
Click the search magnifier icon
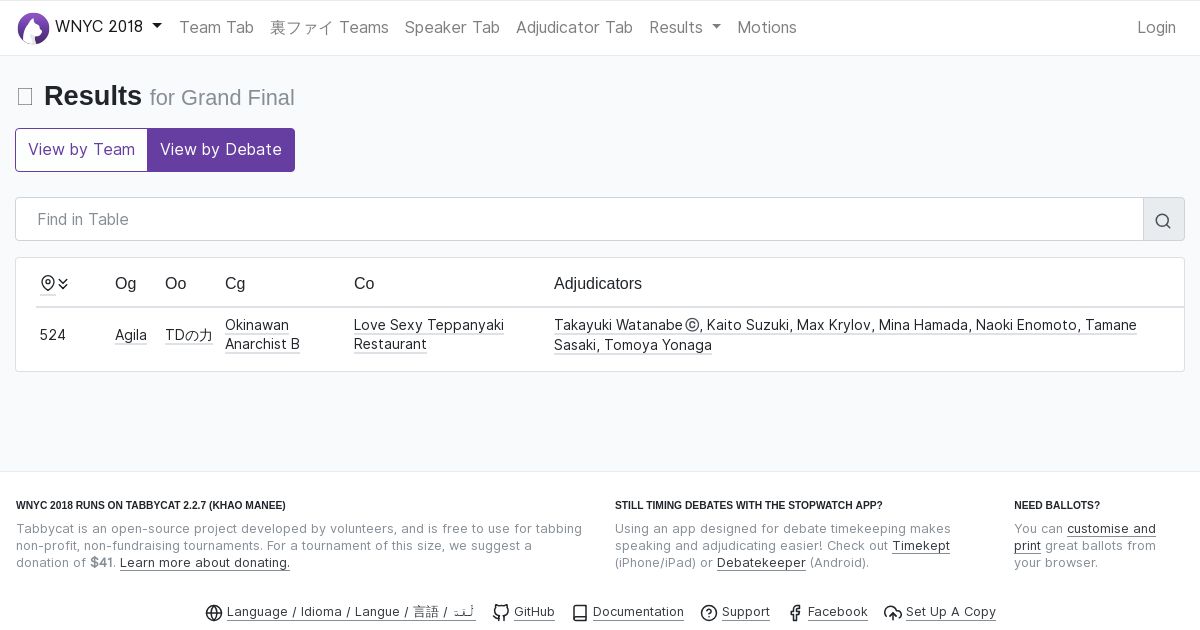coord(1163,220)
